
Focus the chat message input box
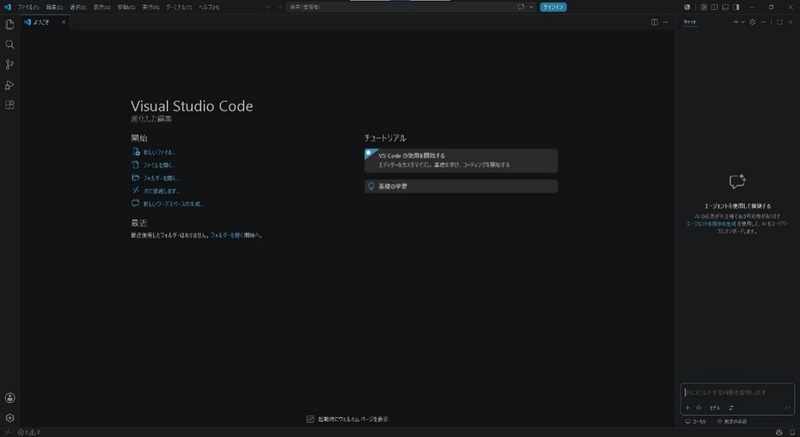coord(737,392)
